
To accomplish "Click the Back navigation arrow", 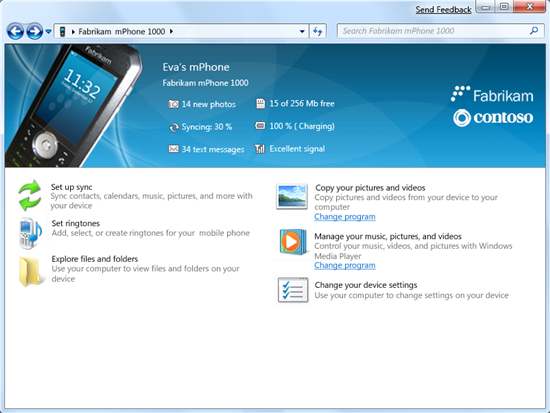I will coord(15,32).
